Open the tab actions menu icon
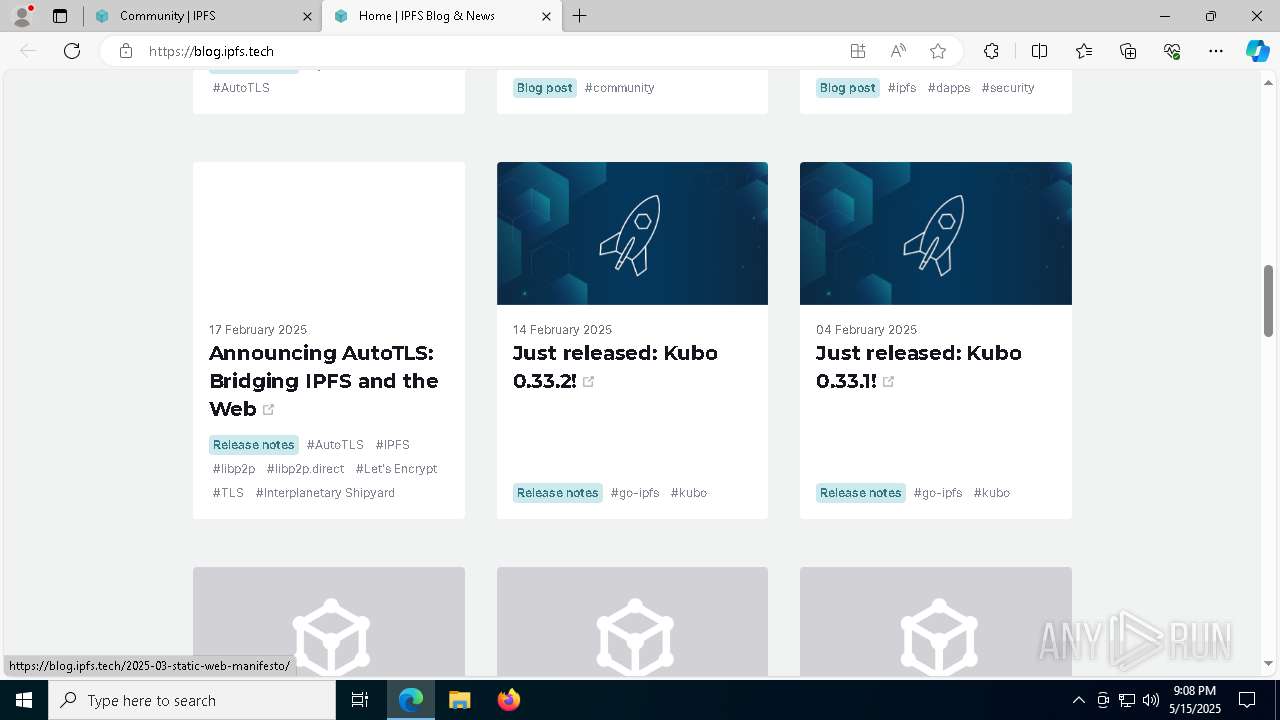Screen dimensions: 1280x720 click(x=60, y=16)
